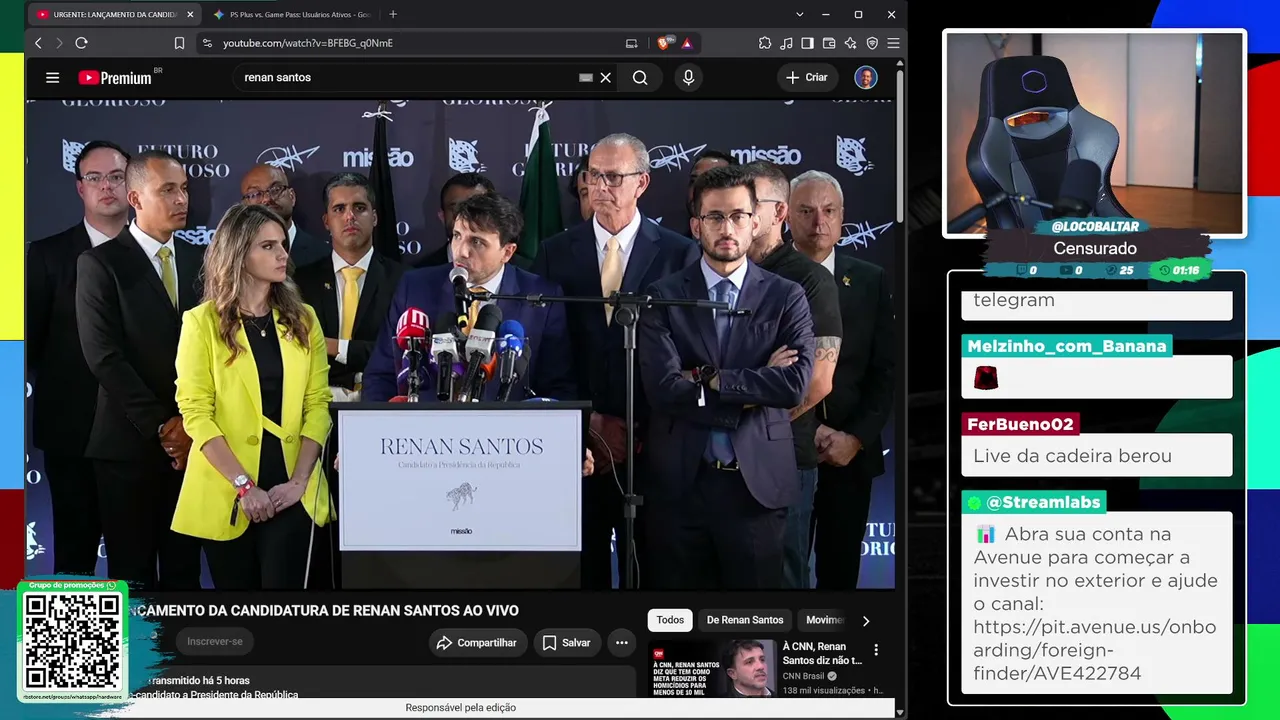Open the Leo AI sparkle icon
1280x720 pixels.
[850, 43]
